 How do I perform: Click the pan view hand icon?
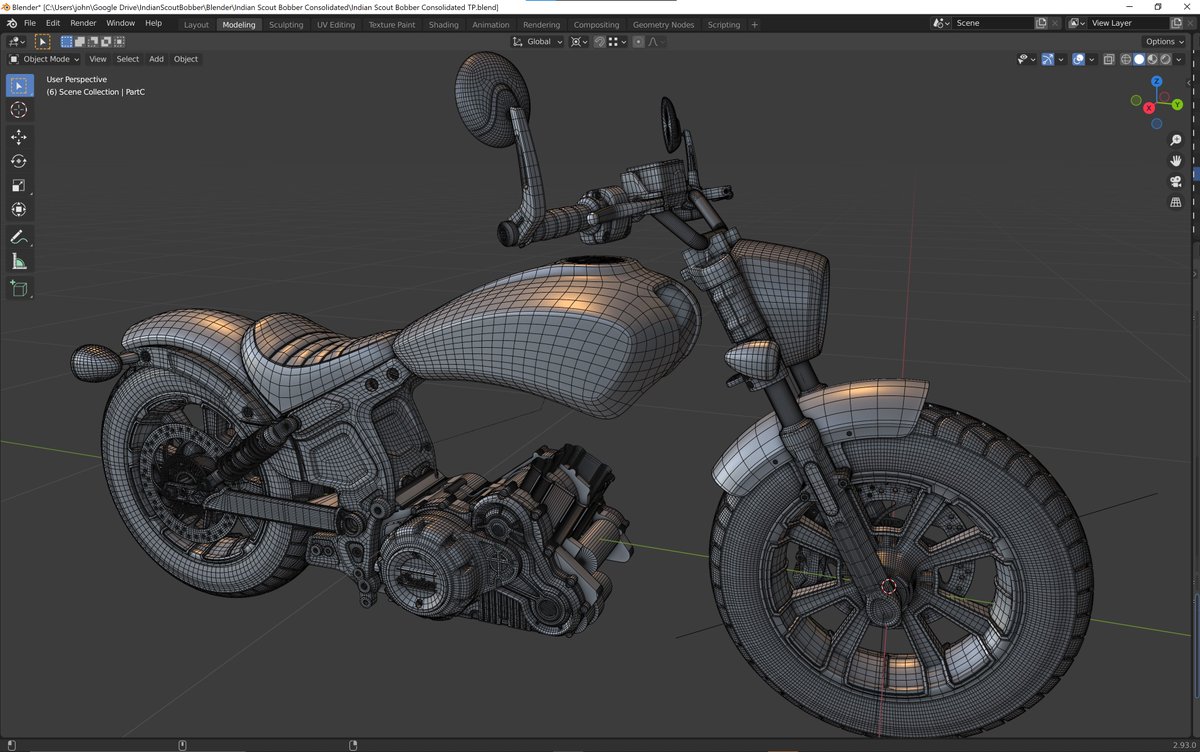pyautogui.click(x=1176, y=161)
